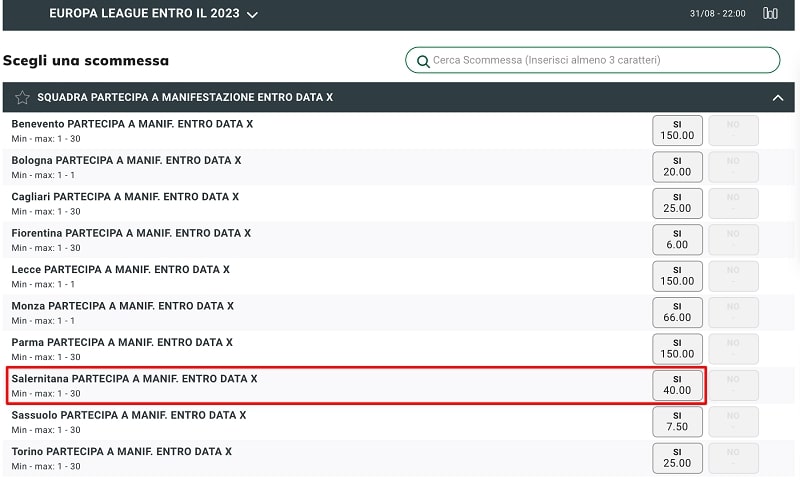This screenshot has height=480, width=800.
Task: Click the Salernitana Partecipa a Manif. row label
Action: click(x=134, y=379)
